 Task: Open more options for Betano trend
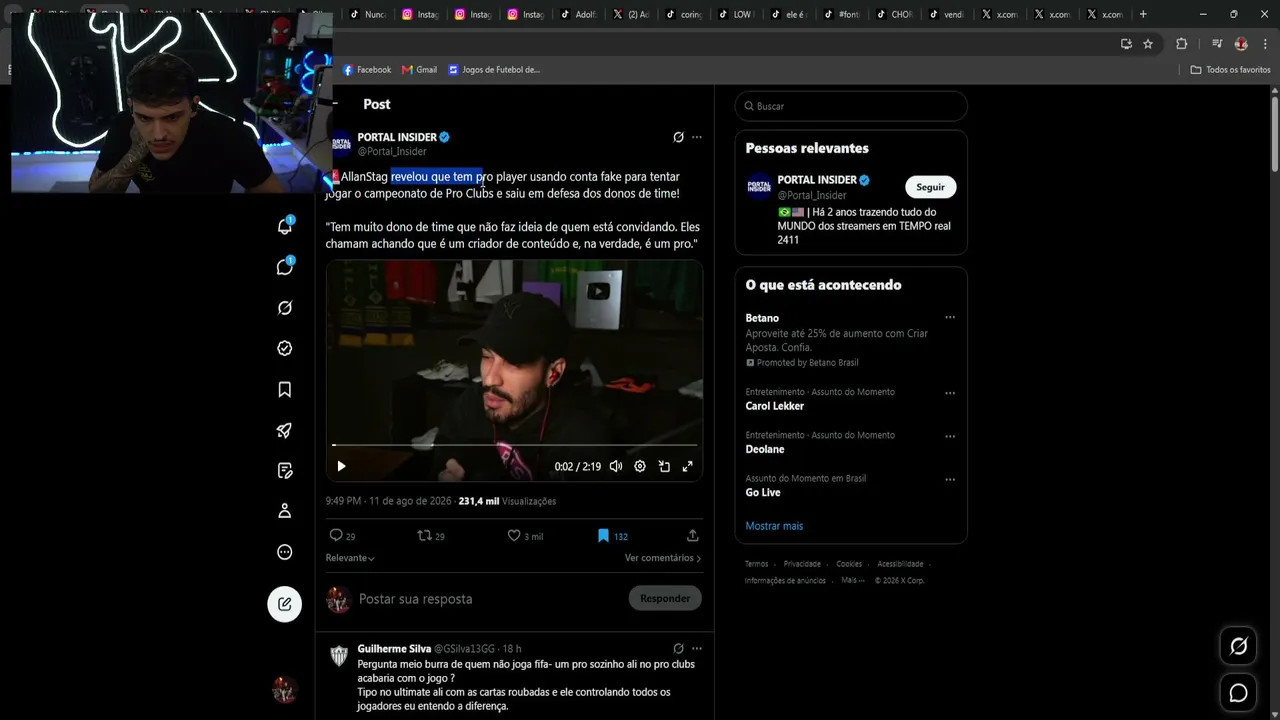(x=950, y=318)
